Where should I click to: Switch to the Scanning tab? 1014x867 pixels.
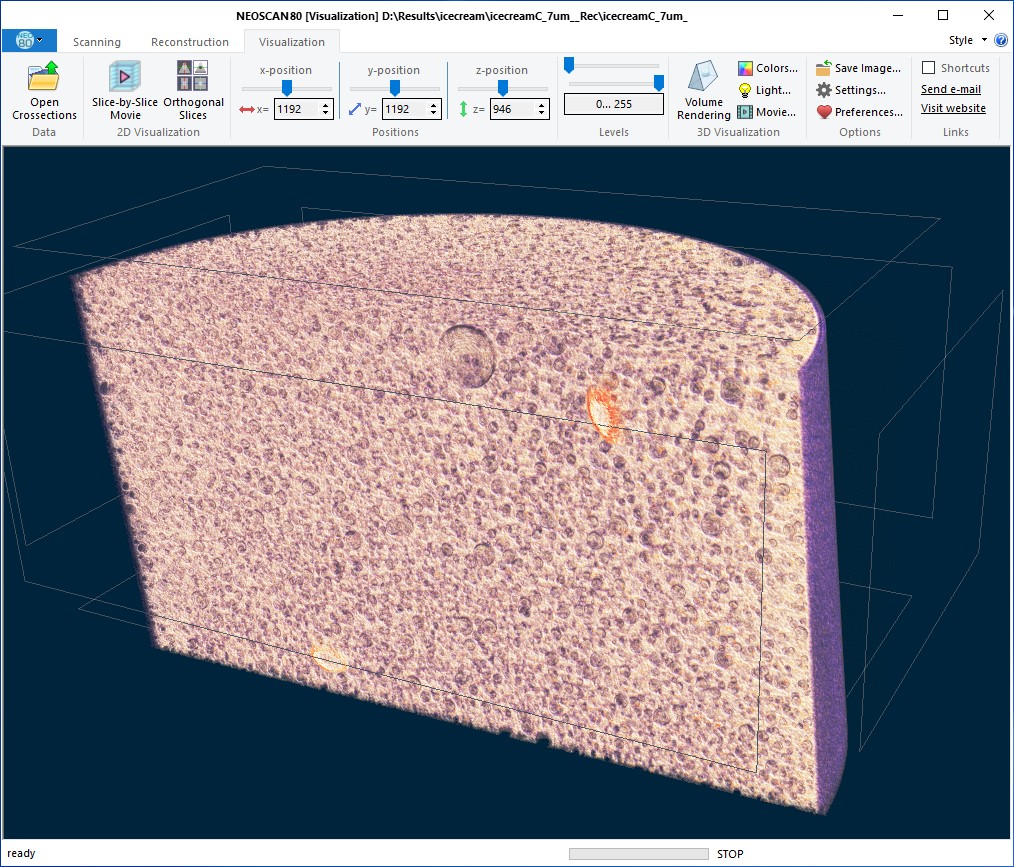(x=97, y=42)
